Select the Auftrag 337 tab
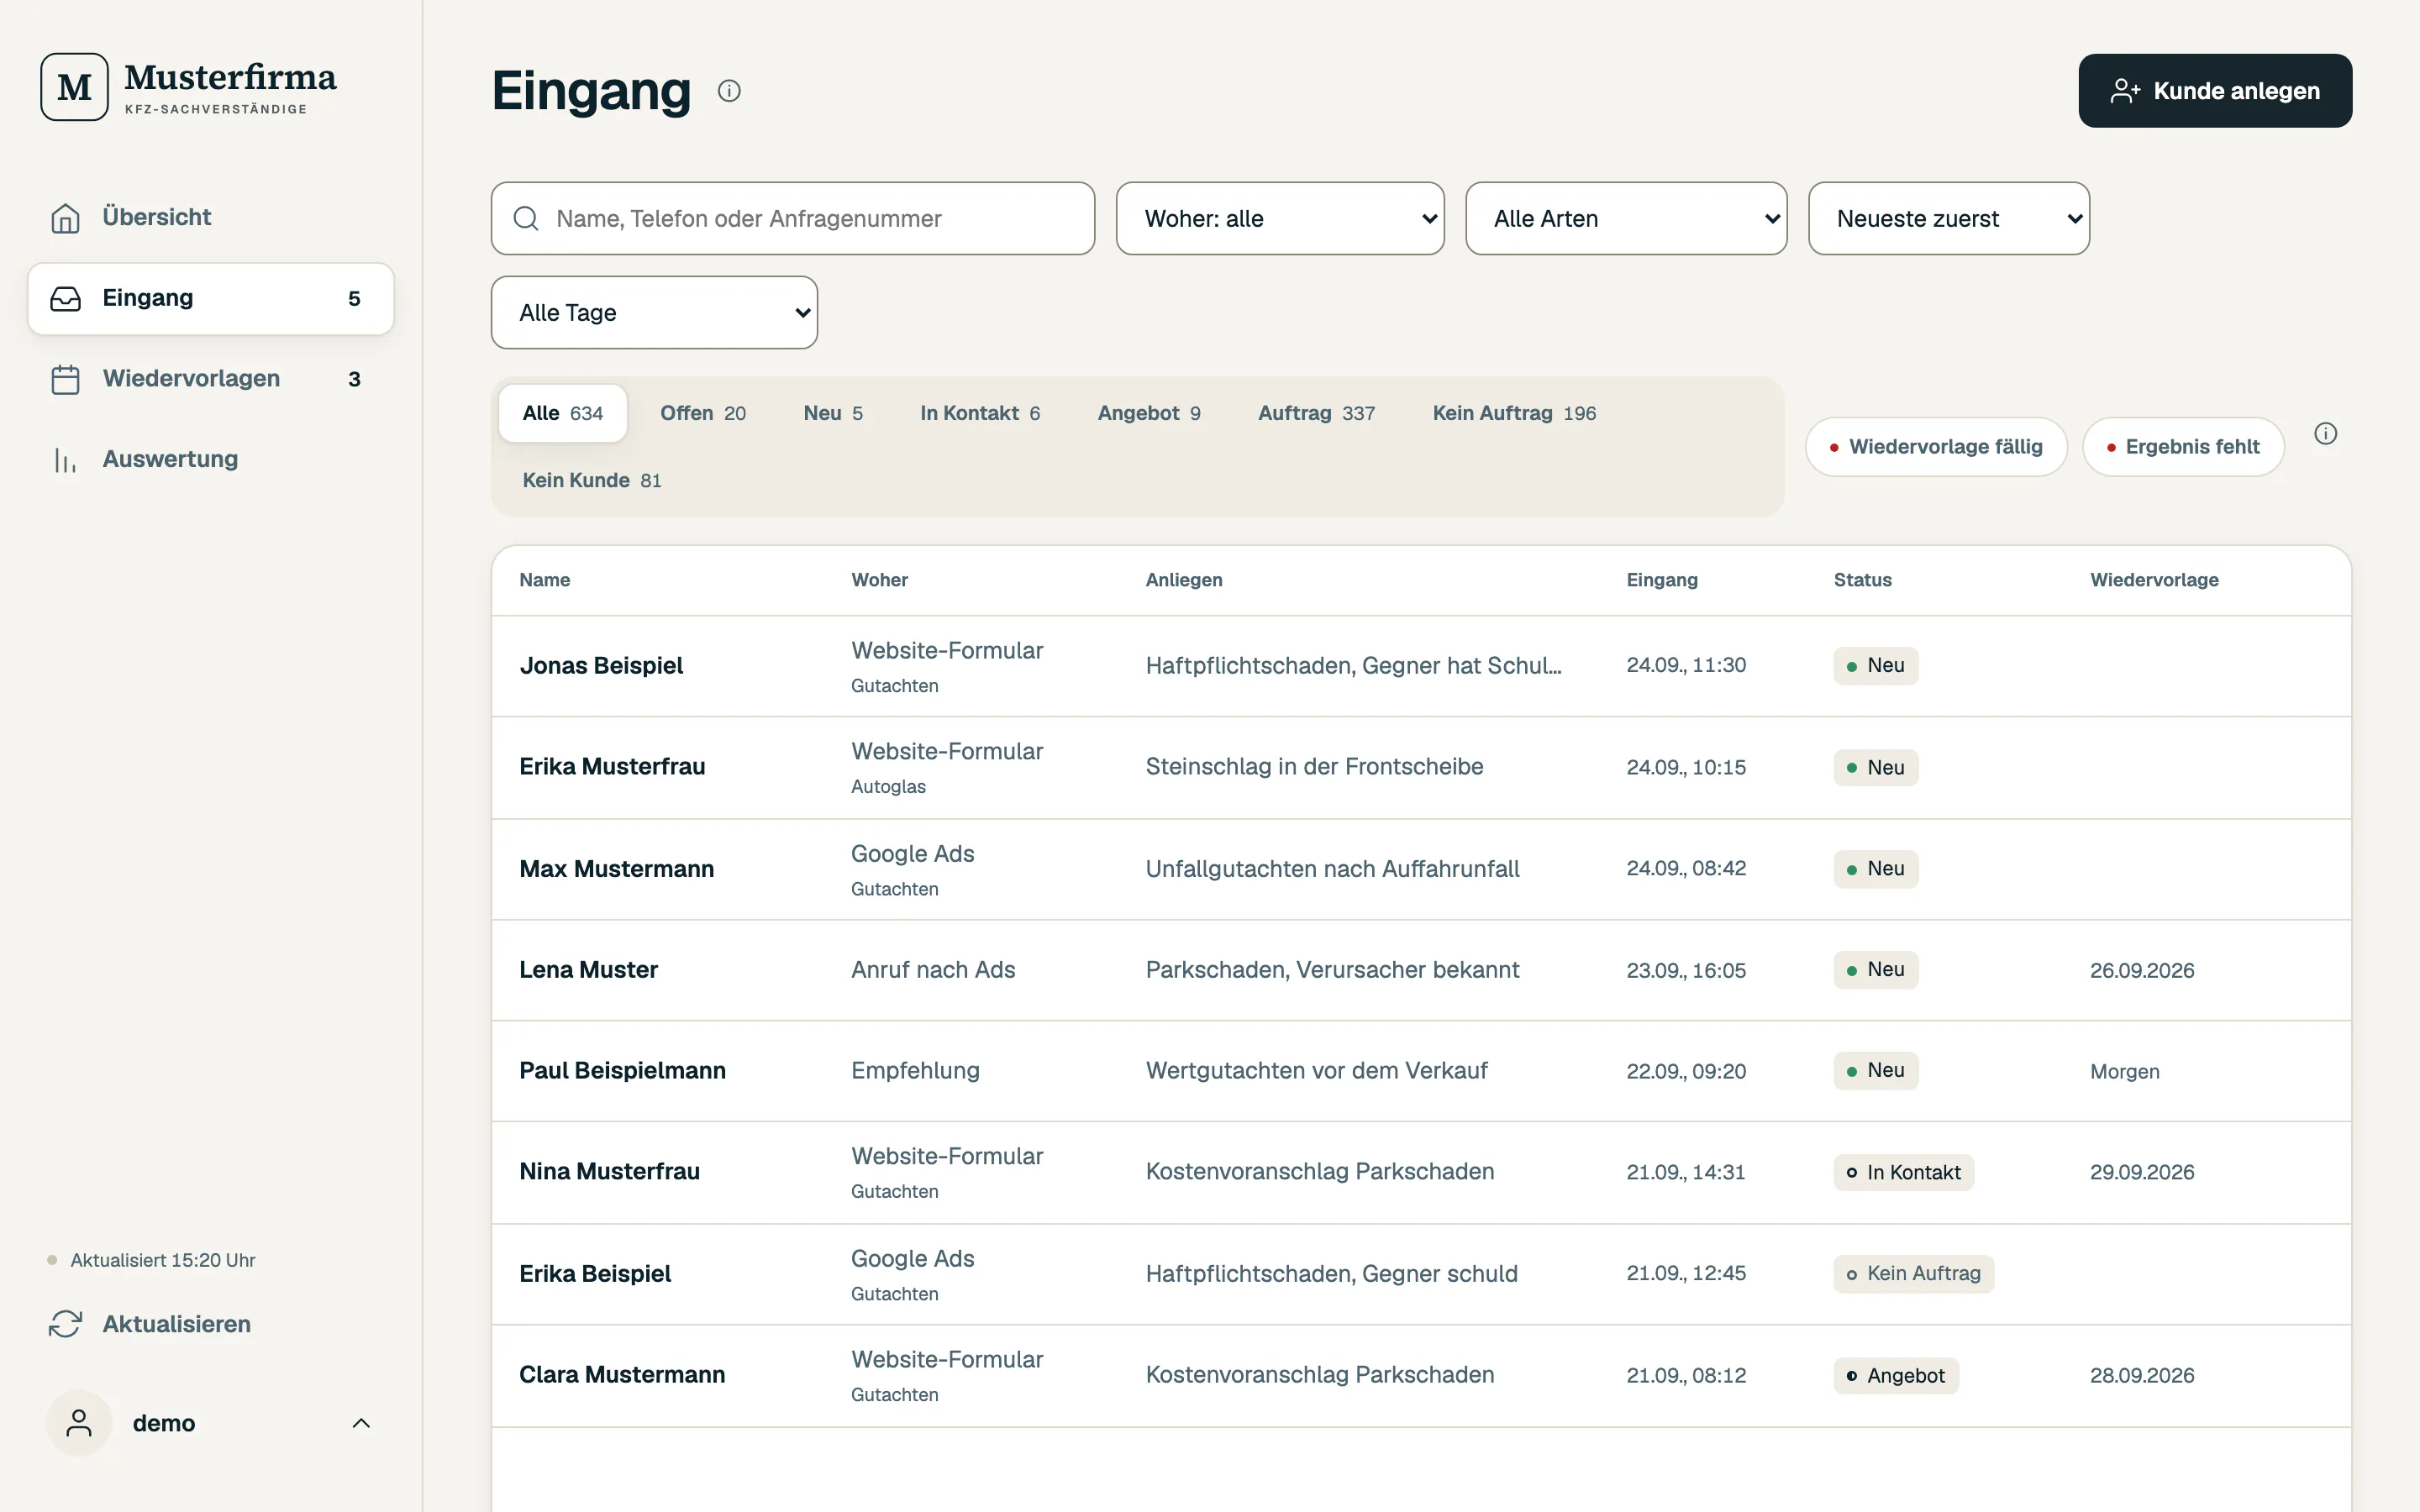This screenshot has width=2420, height=1512. pos(1316,413)
